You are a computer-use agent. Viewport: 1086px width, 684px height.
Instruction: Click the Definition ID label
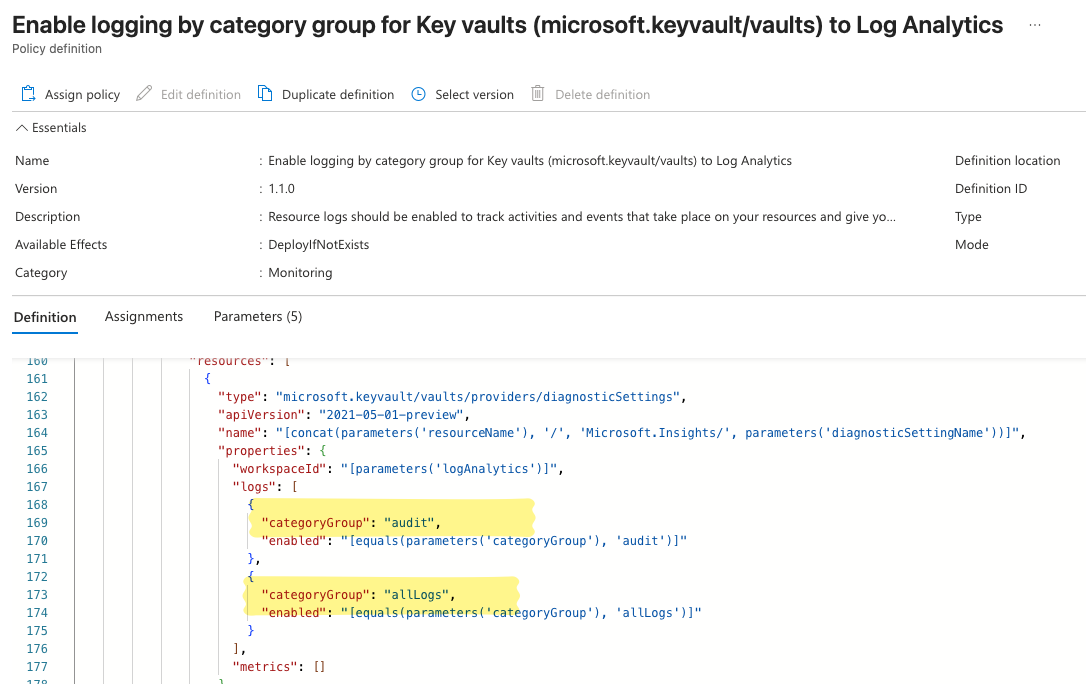tap(991, 188)
